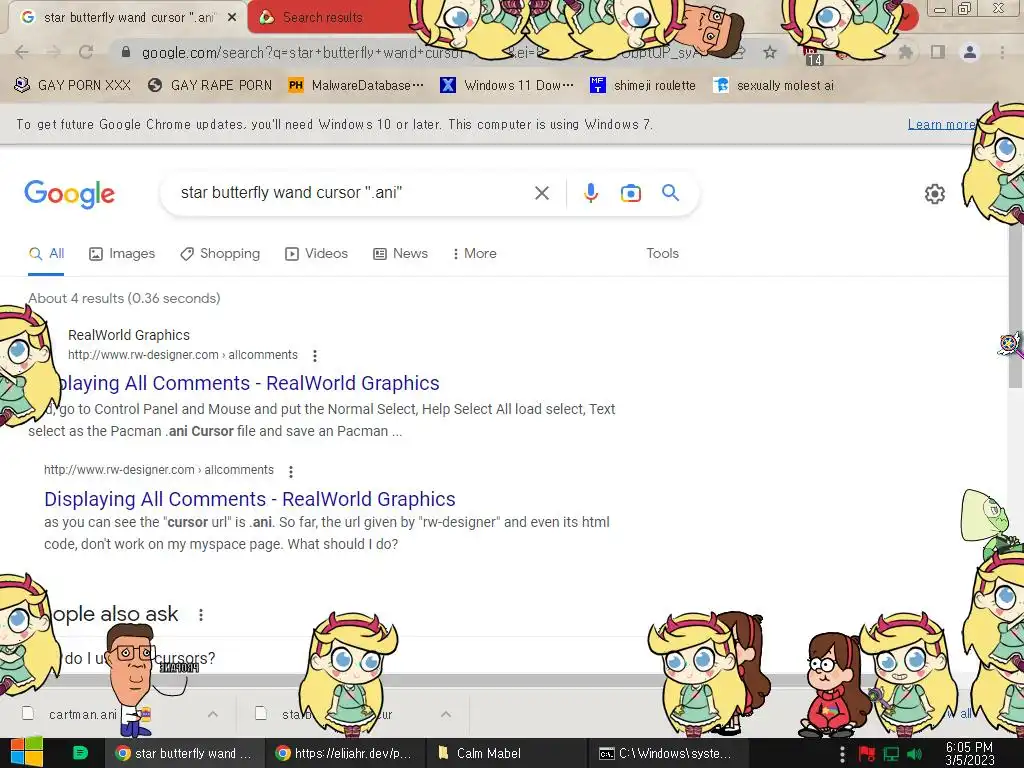Click the microphone voice search icon
The image size is (1024, 768).
pos(590,193)
